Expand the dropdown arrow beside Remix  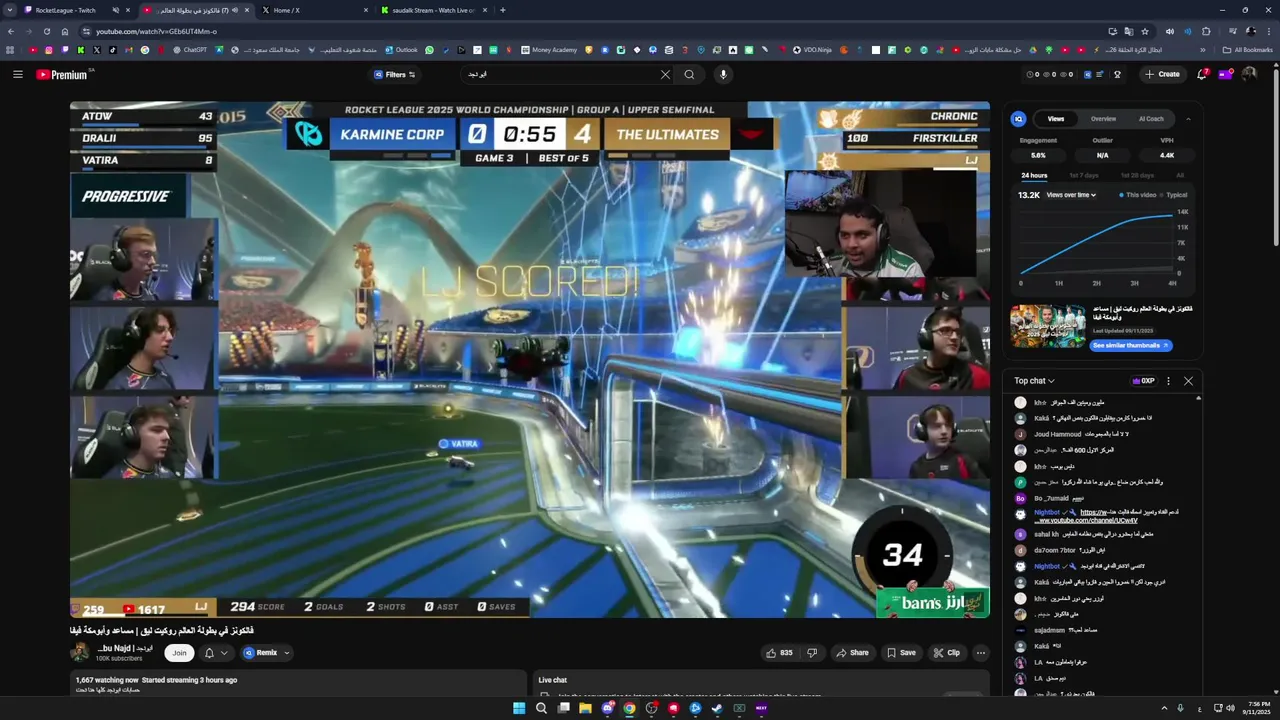pyautogui.click(x=287, y=653)
